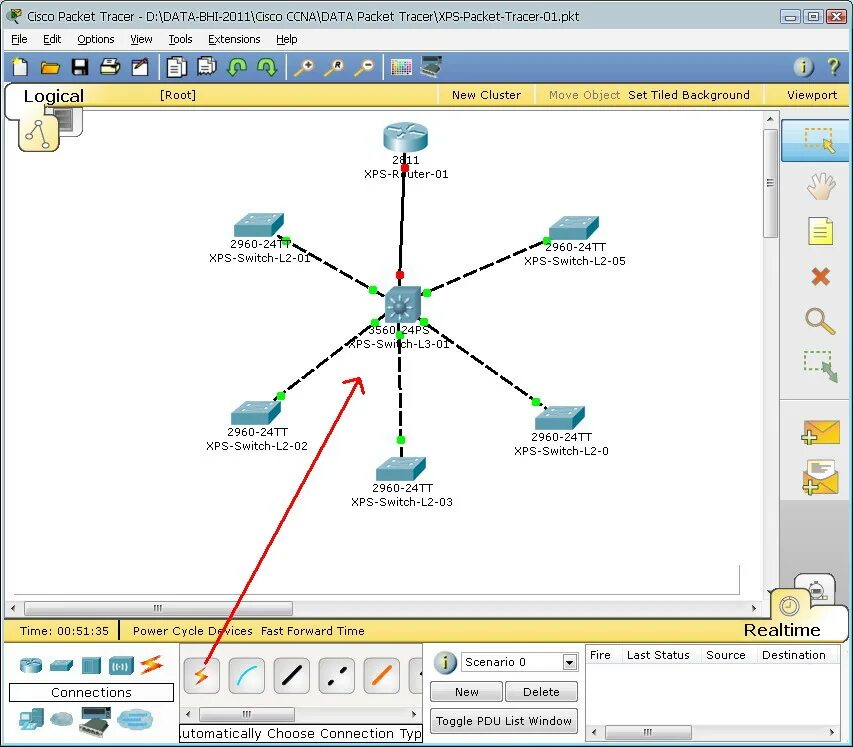Switch to the Realtime mode tab
This screenshot has width=853, height=747.
782,630
